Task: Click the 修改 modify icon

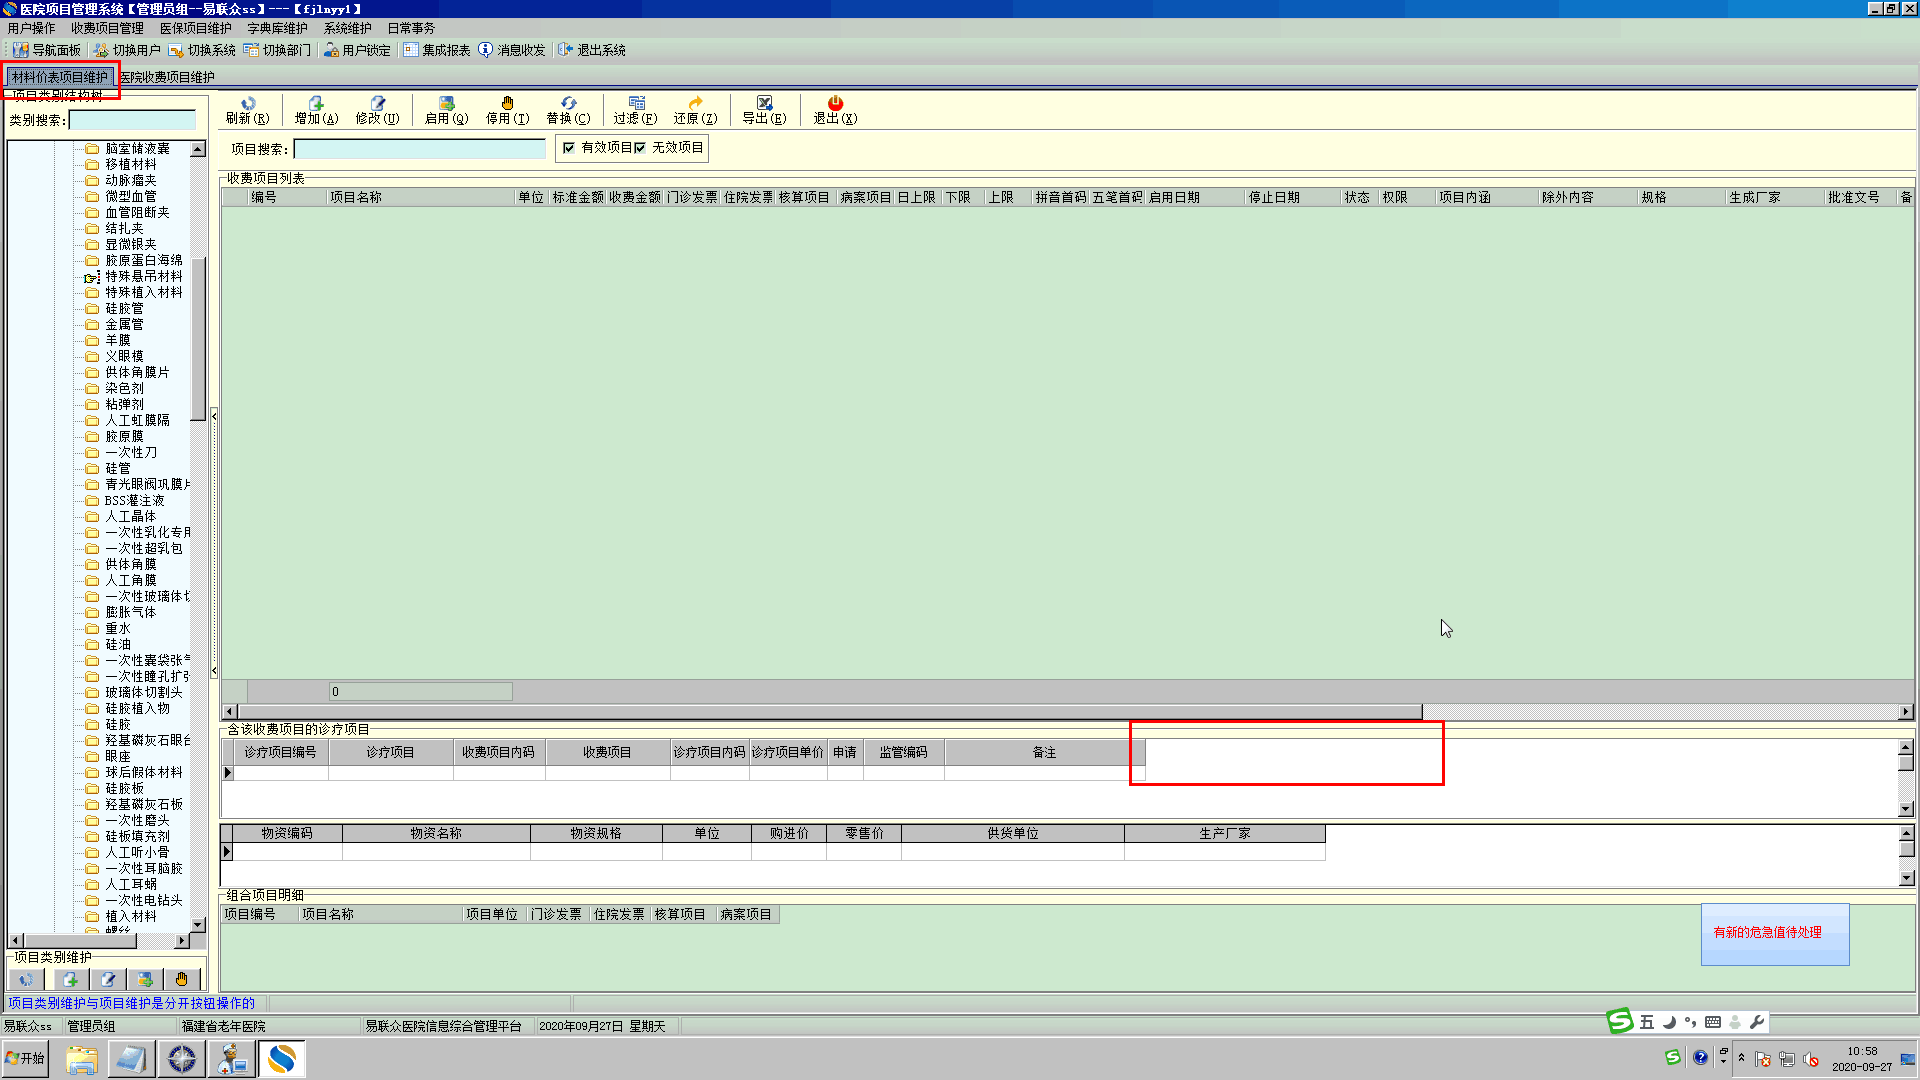Action: (x=377, y=104)
